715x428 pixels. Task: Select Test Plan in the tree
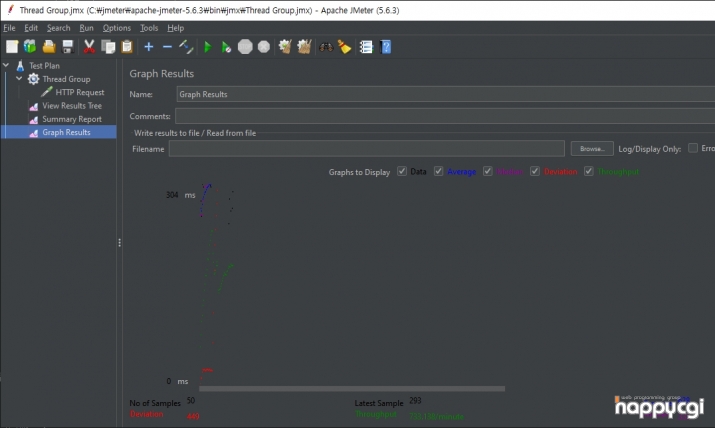coord(44,66)
